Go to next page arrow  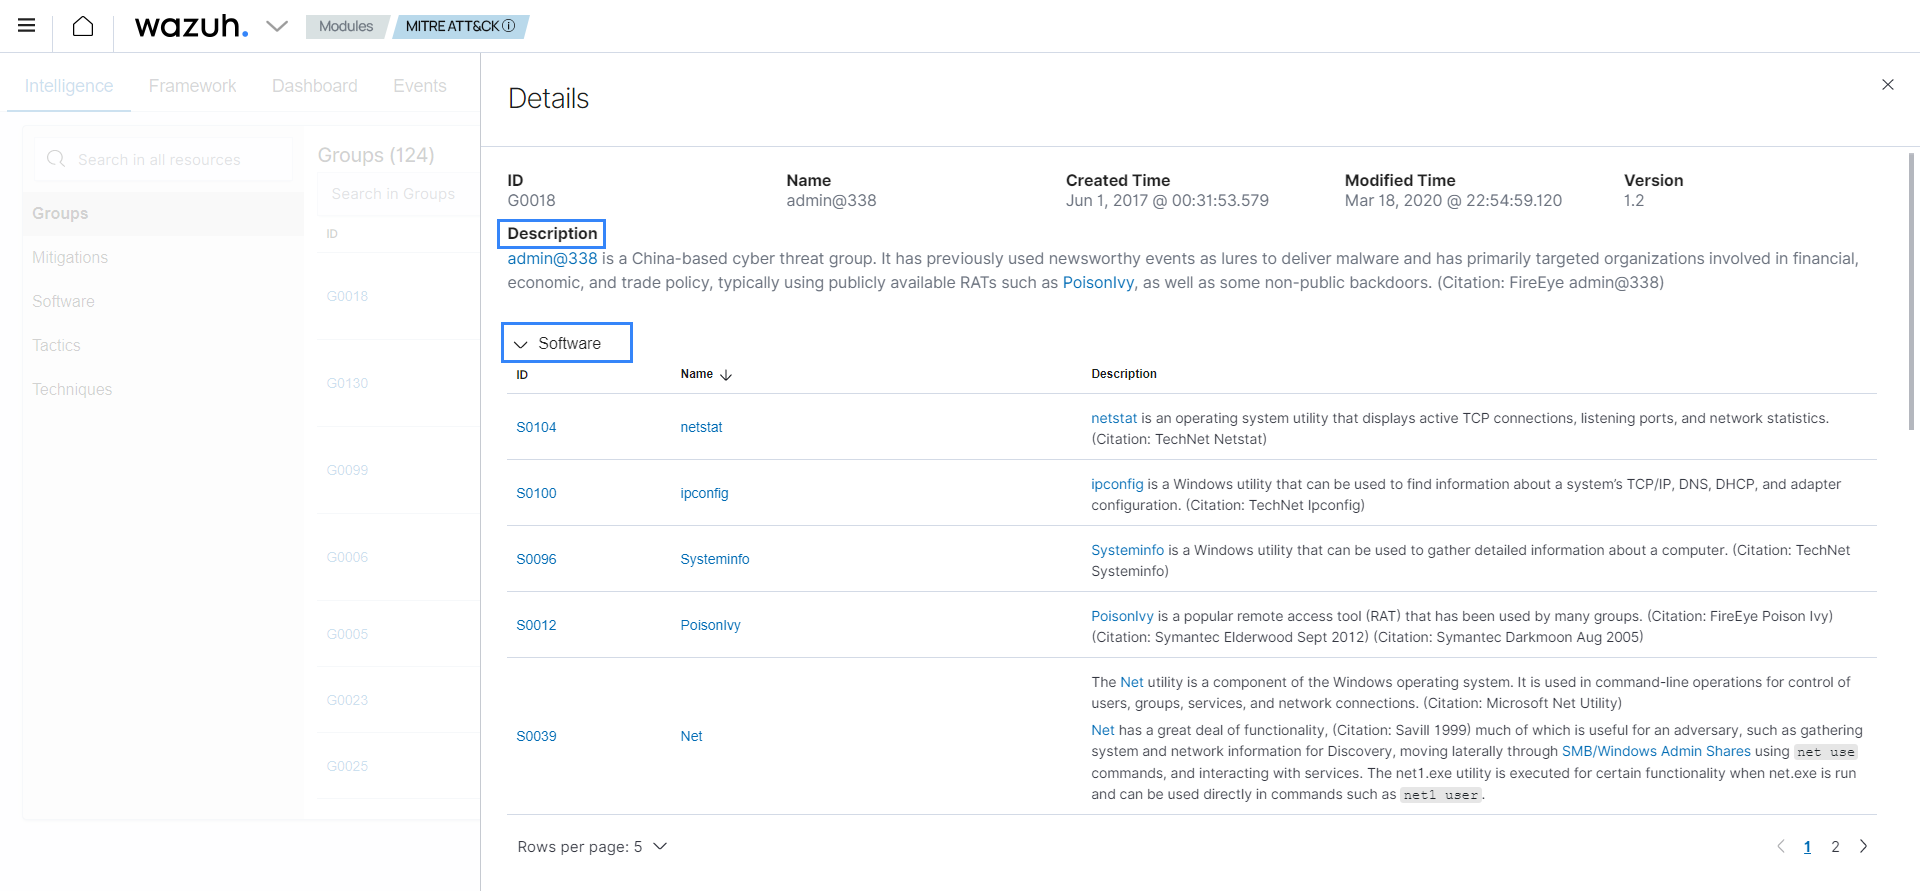tap(1863, 847)
